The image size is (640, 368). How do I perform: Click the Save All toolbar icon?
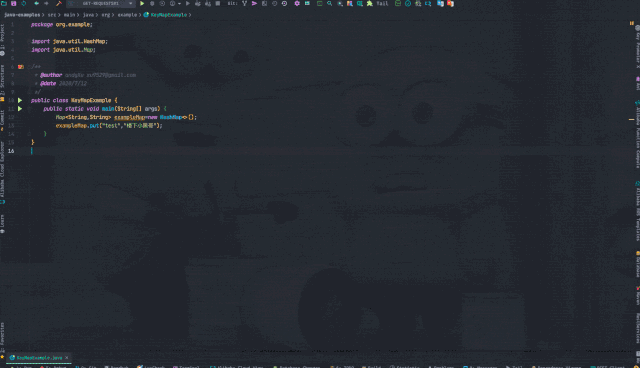(x=13, y=3)
